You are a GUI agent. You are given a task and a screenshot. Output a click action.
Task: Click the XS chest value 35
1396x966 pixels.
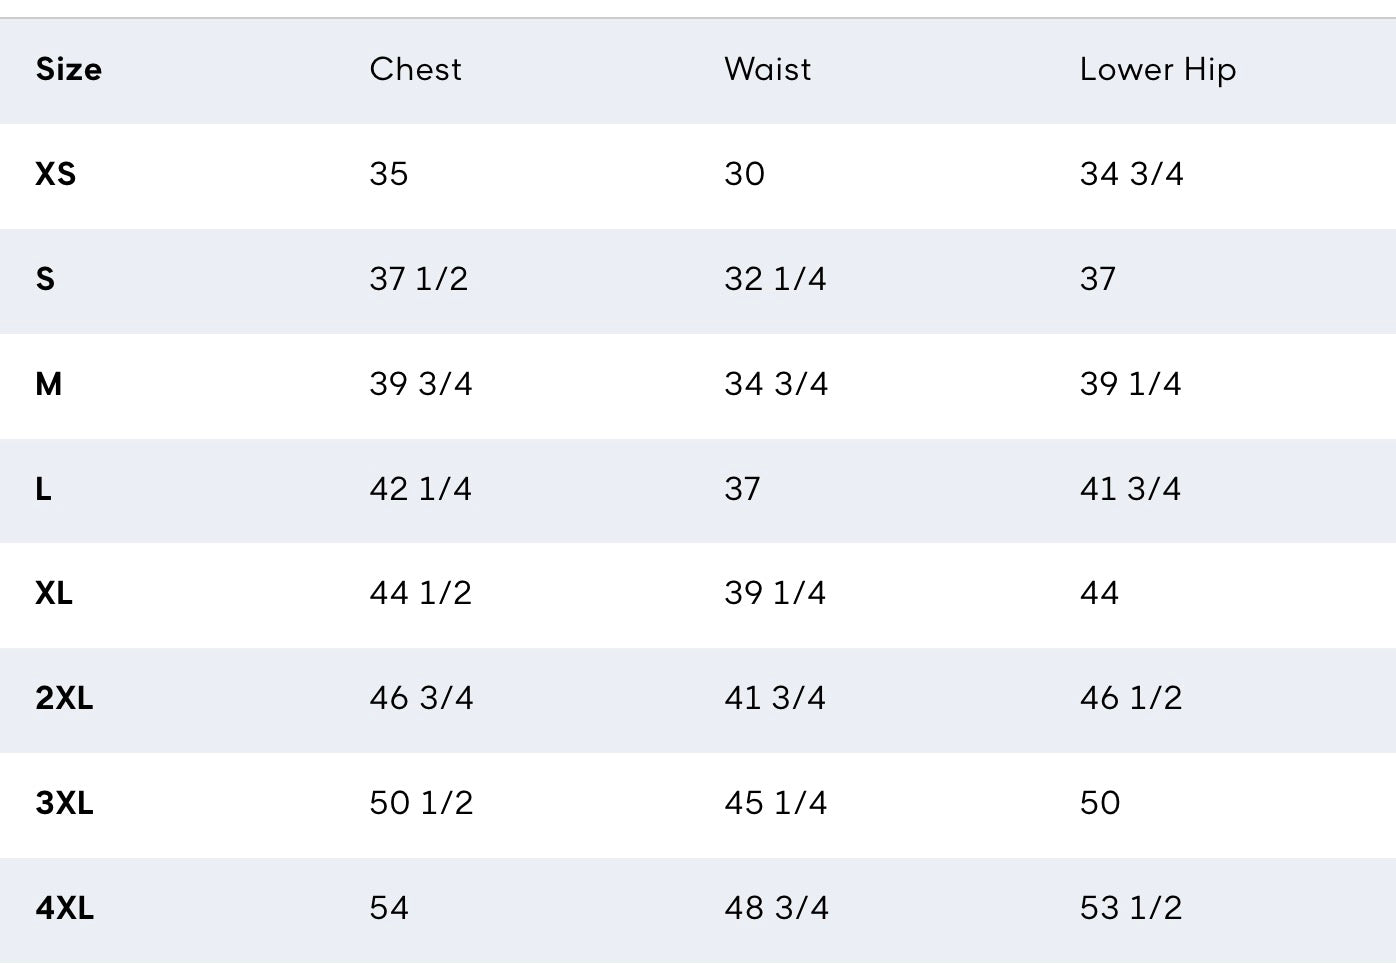[x=388, y=174]
